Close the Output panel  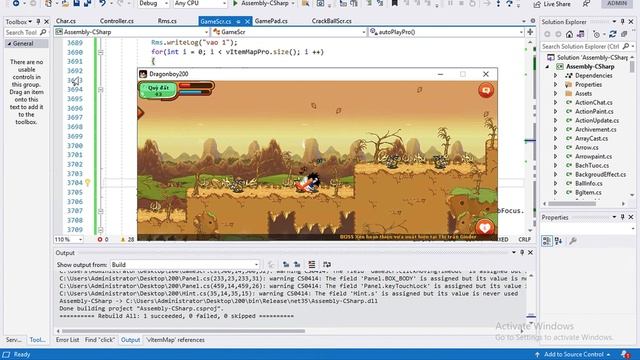tap(530, 253)
